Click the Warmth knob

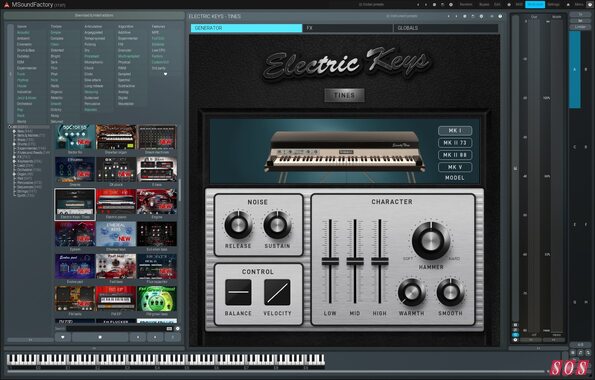(411, 292)
